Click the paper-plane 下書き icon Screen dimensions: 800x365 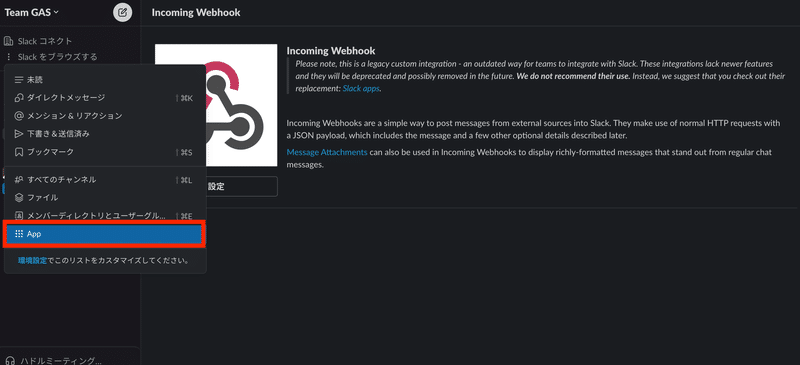click(x=19, y=134)
